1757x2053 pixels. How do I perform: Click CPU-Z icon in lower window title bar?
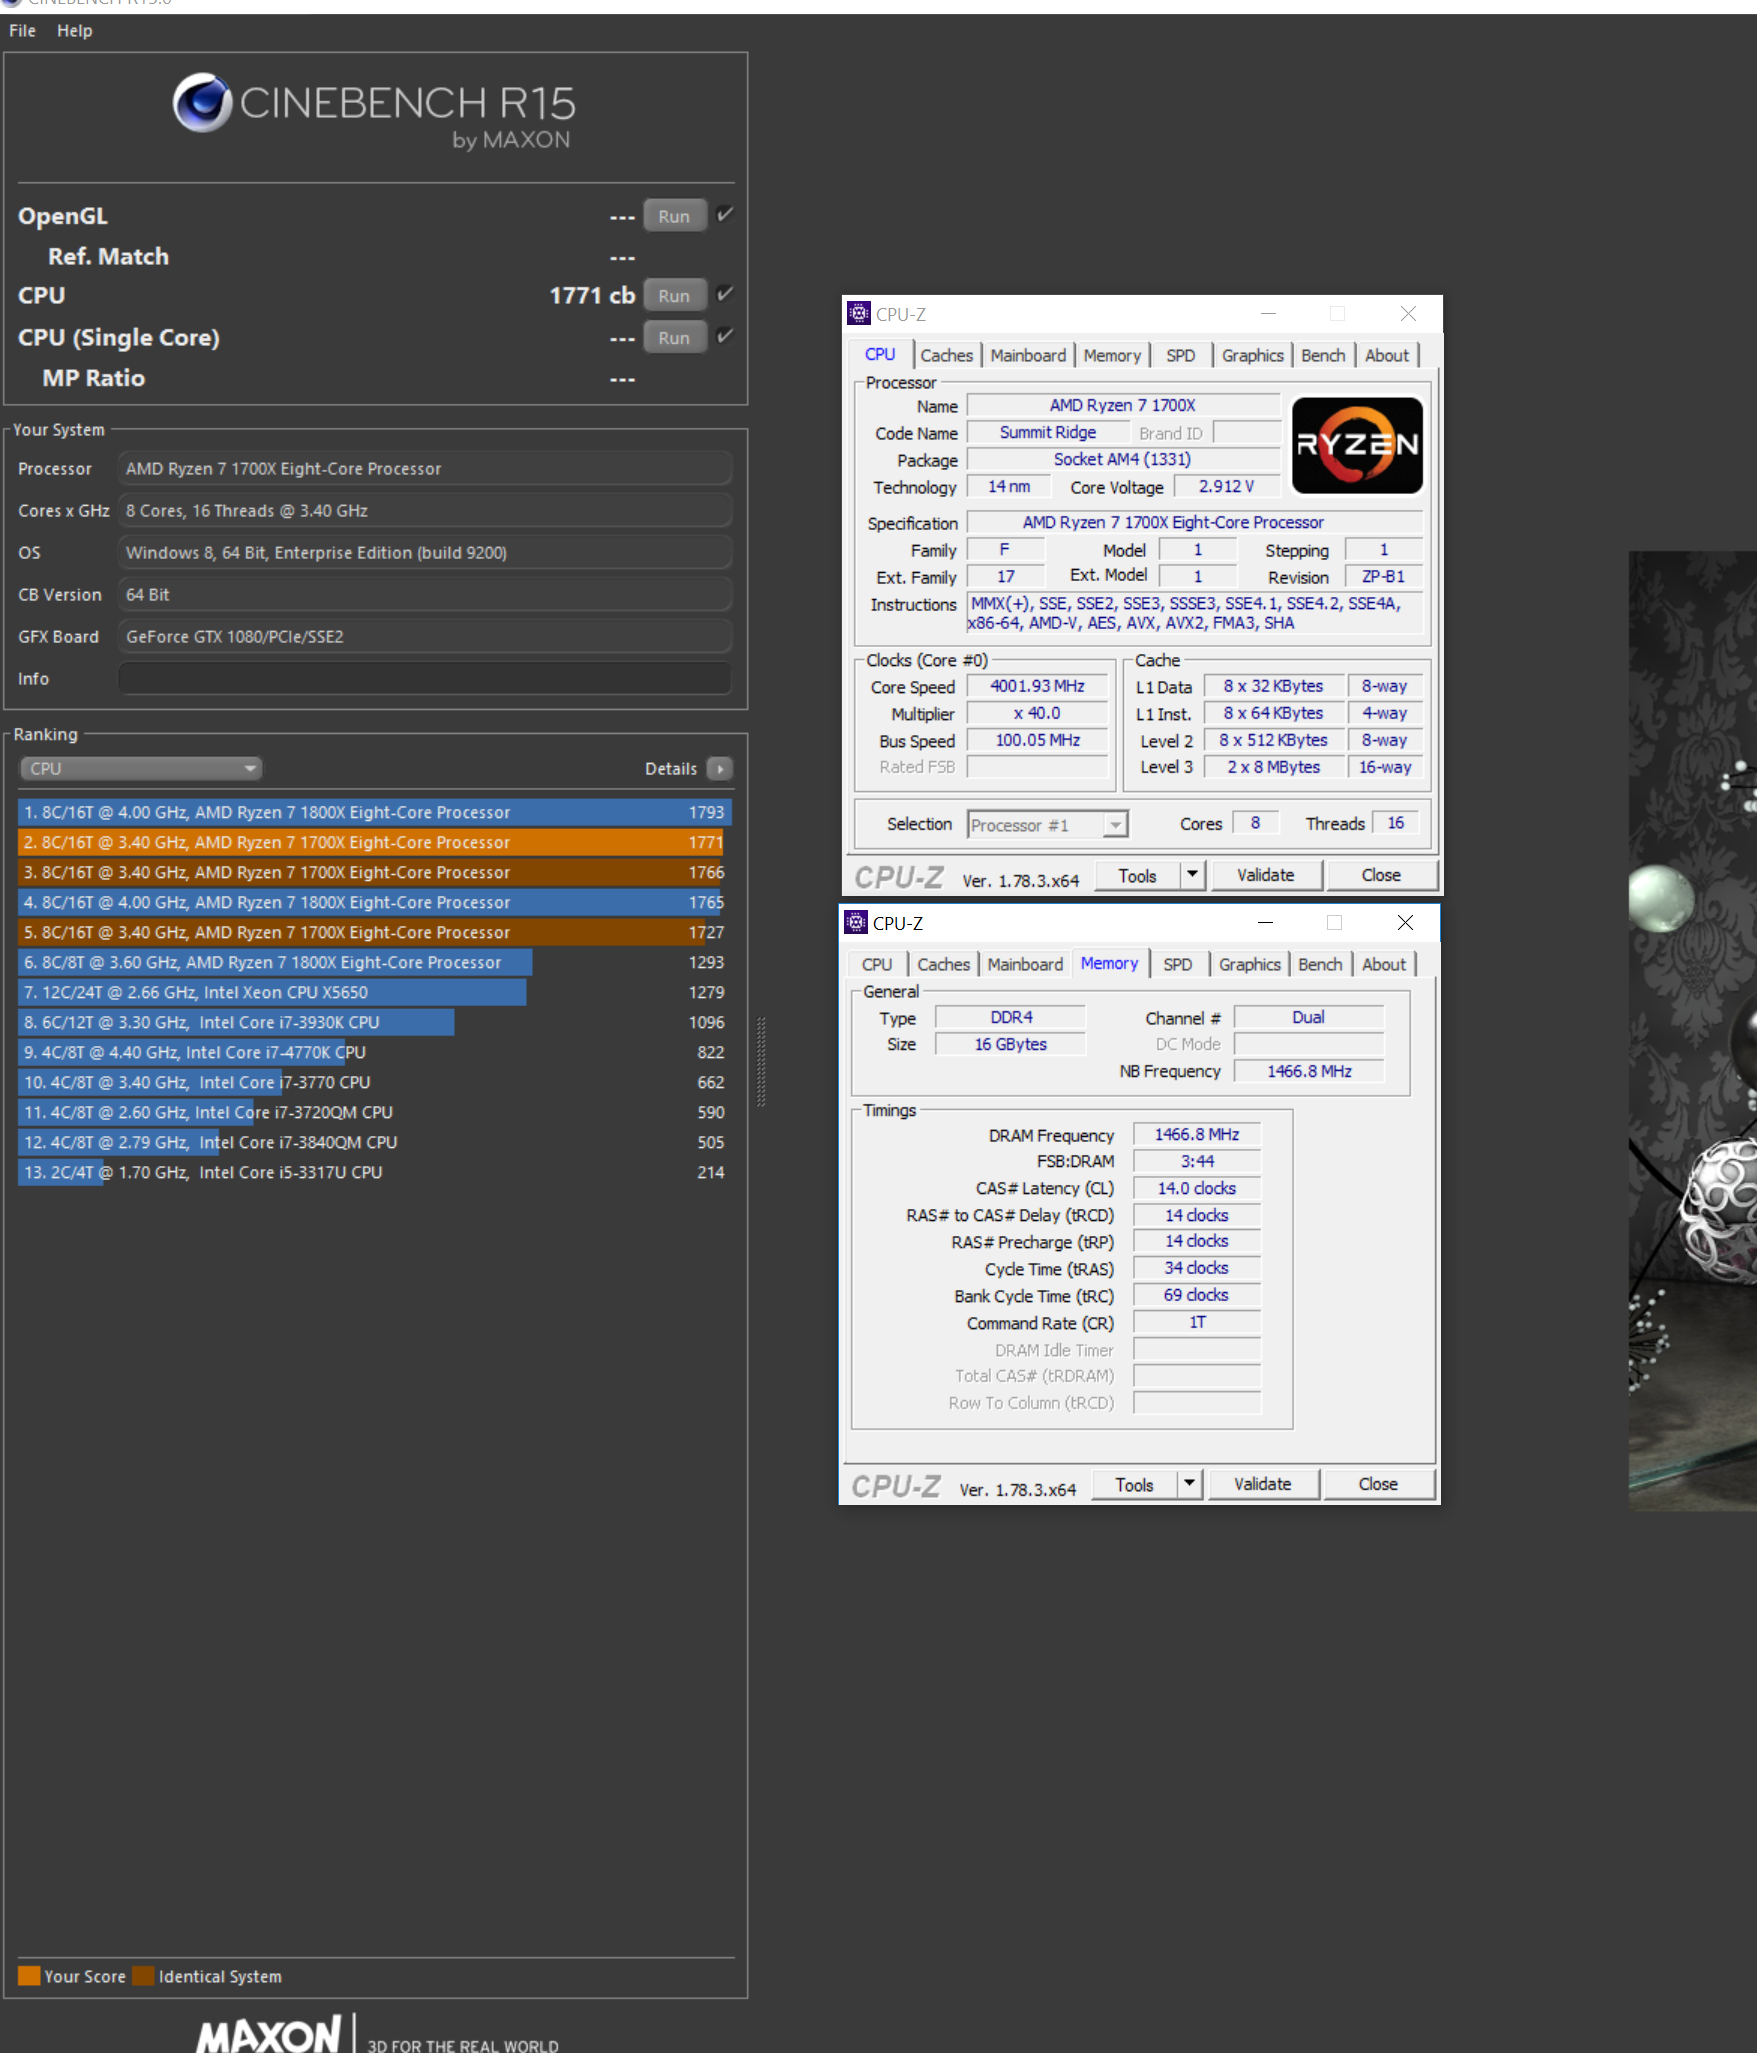pos(855,922)
